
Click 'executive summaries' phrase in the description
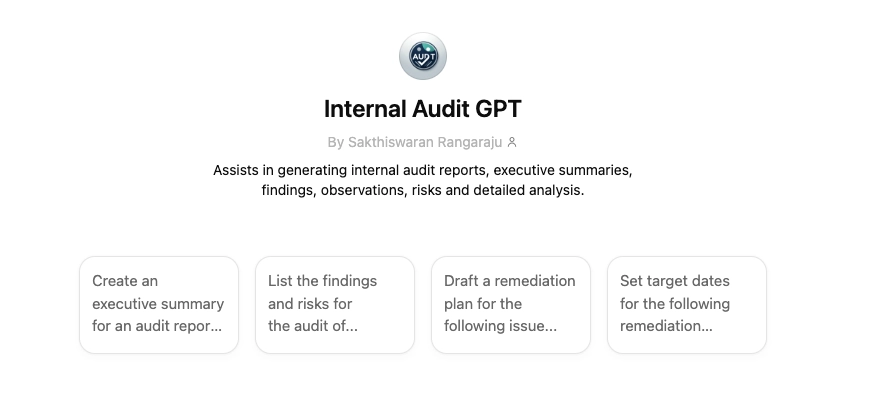pyautogui.click(x=563, y=170)
